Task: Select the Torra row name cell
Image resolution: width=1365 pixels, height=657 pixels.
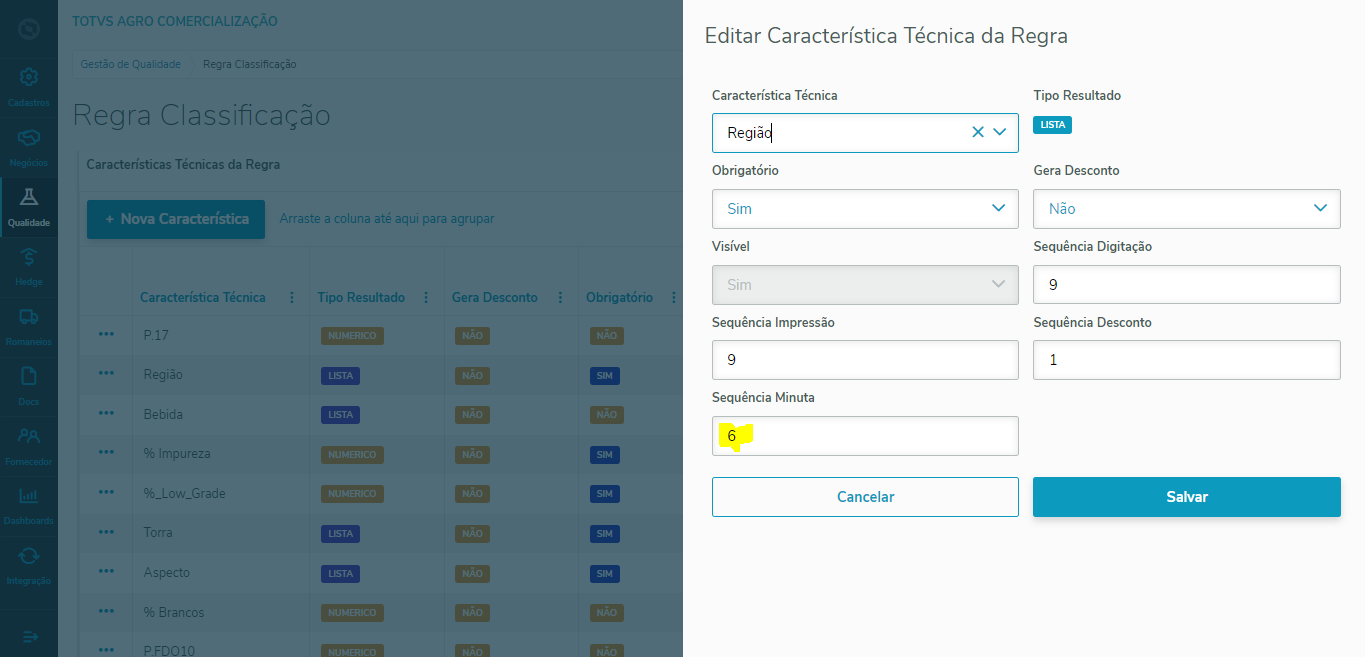Action: coord(158,533)
